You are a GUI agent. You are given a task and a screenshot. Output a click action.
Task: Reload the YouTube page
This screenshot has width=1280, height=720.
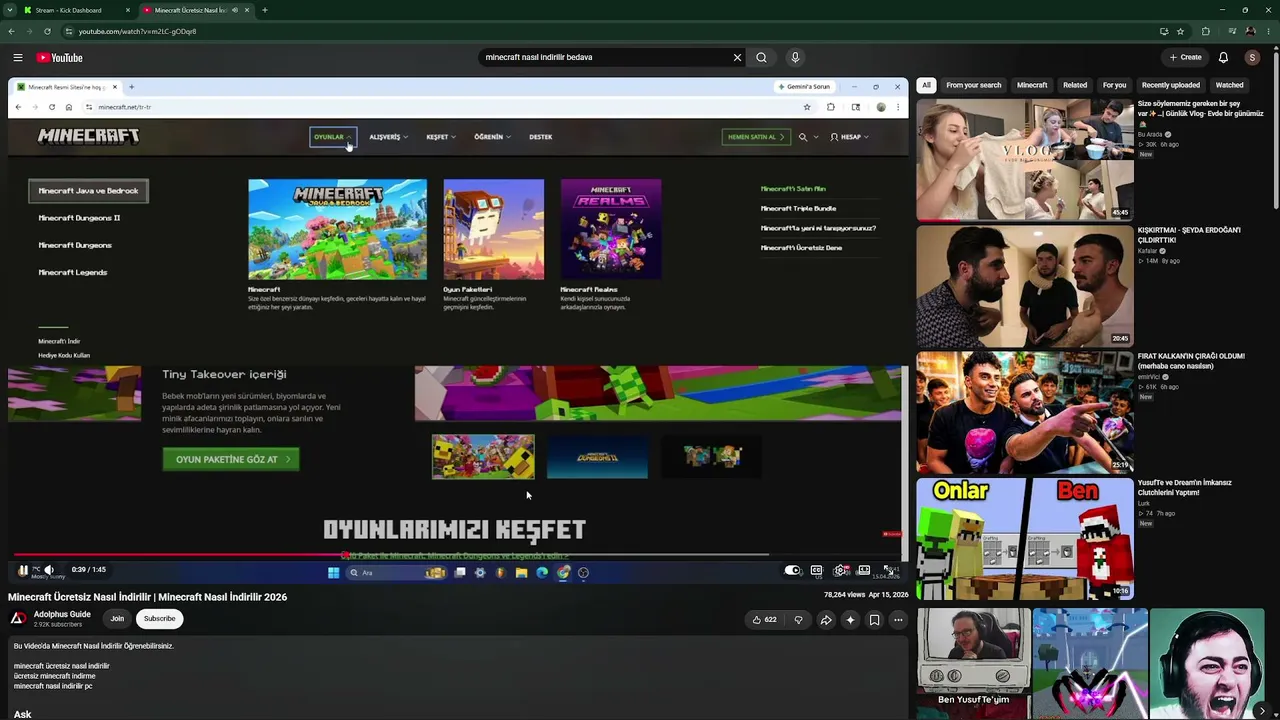coord(47,31)
